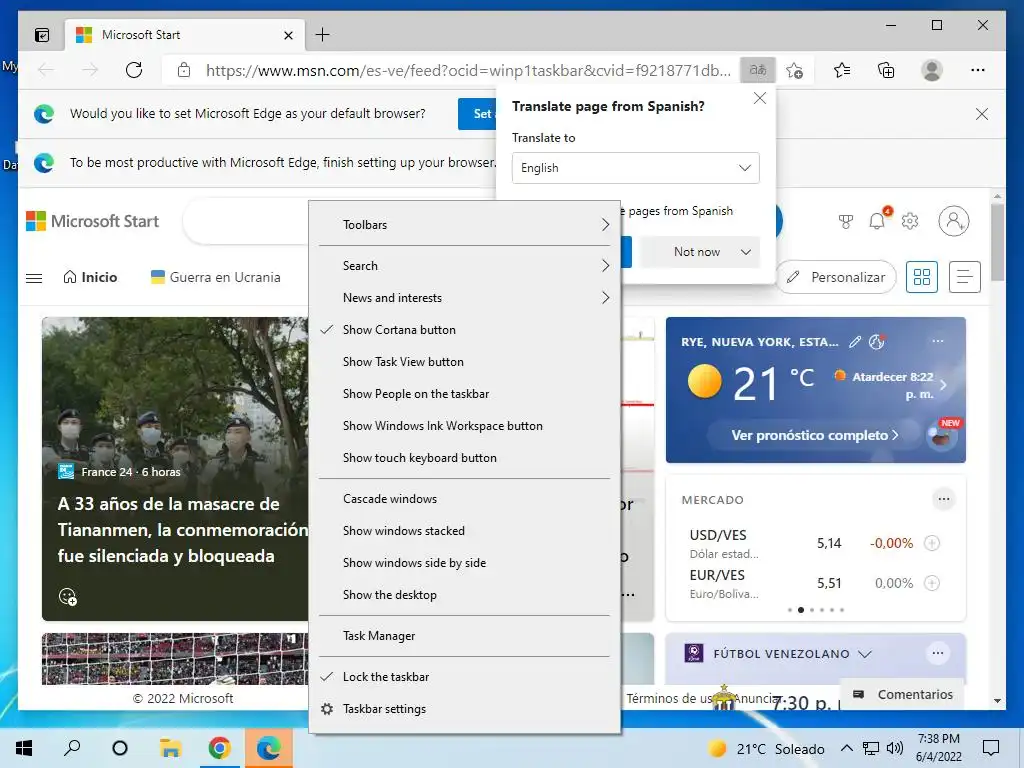Image resolution: width=1024 pixels, height=768 pixels.
Task: Open MSN page settings gear icon
Action: tap(910, 221)
